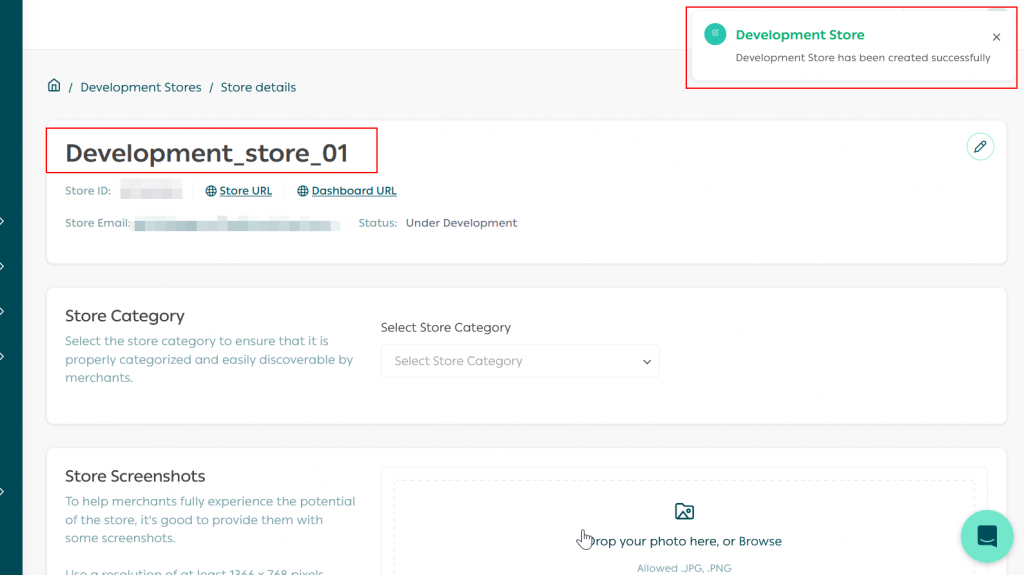
Task: Dismiss the Development Store notification
Action: click(996, 37)
